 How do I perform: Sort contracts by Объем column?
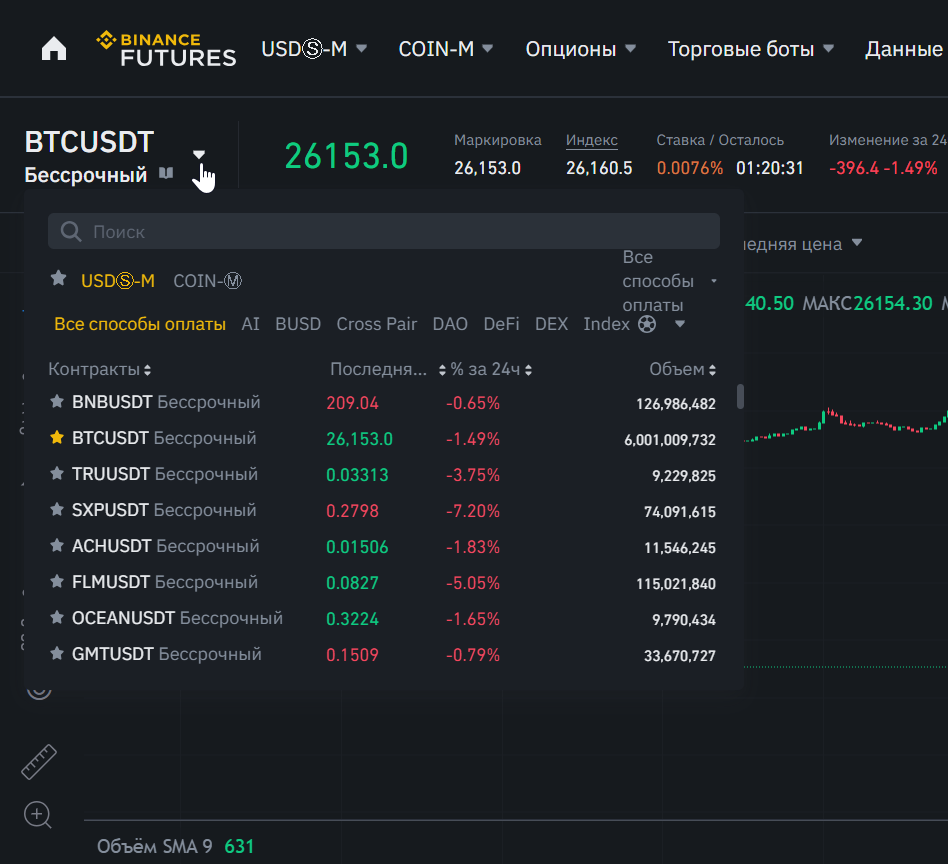click(x=683, y=370)
